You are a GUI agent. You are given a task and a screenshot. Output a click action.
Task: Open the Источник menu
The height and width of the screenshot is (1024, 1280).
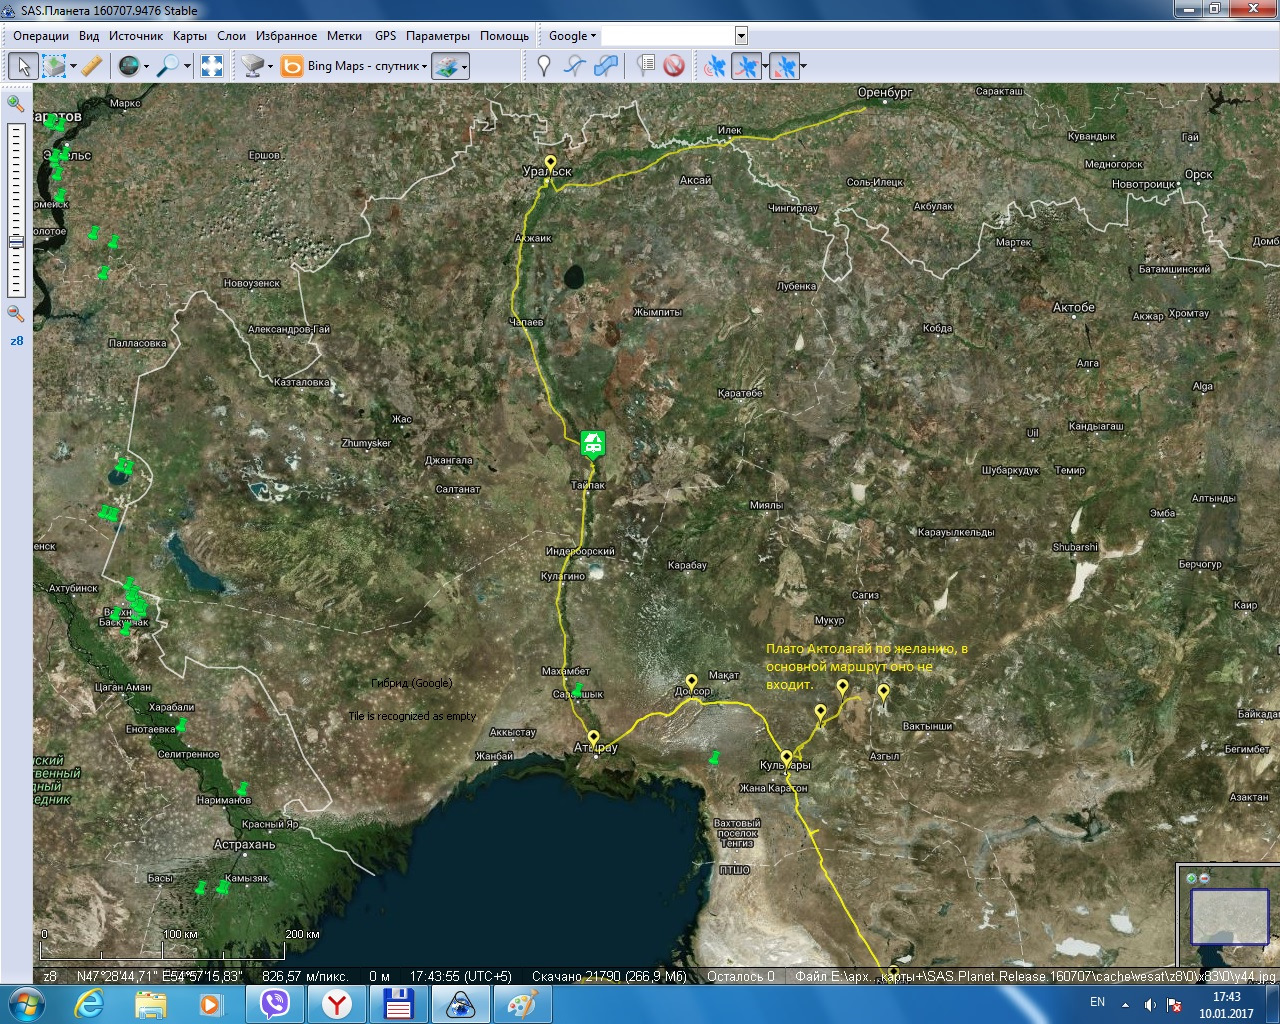pos(136,36)
